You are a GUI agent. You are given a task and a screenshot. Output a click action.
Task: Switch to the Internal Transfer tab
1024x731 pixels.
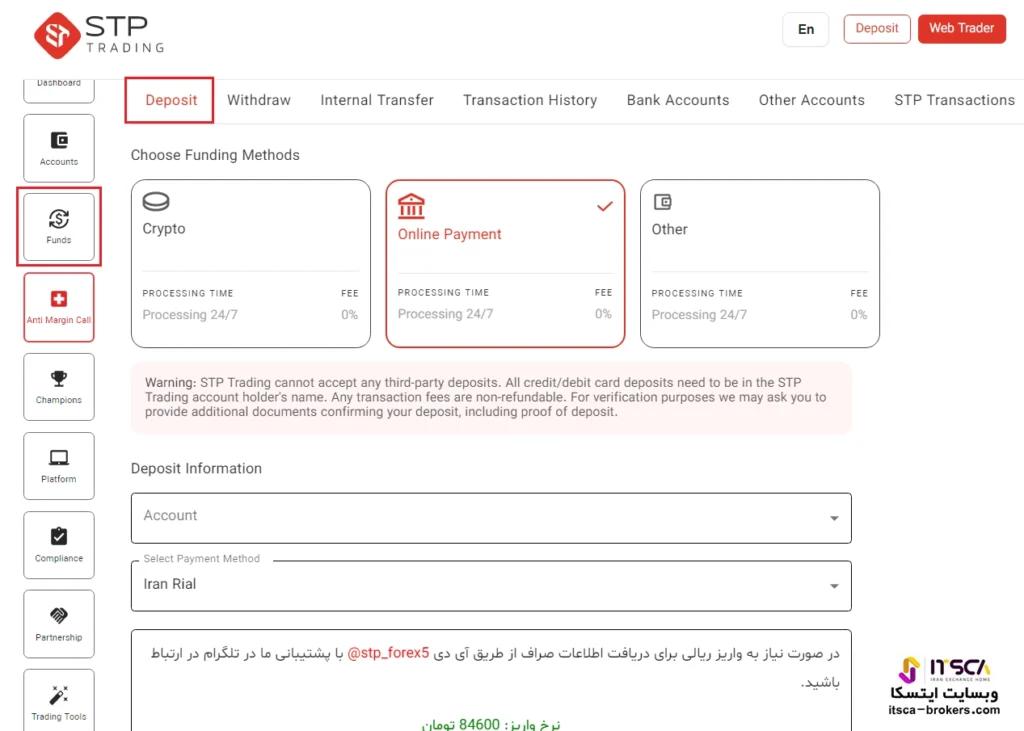point(377,100)
